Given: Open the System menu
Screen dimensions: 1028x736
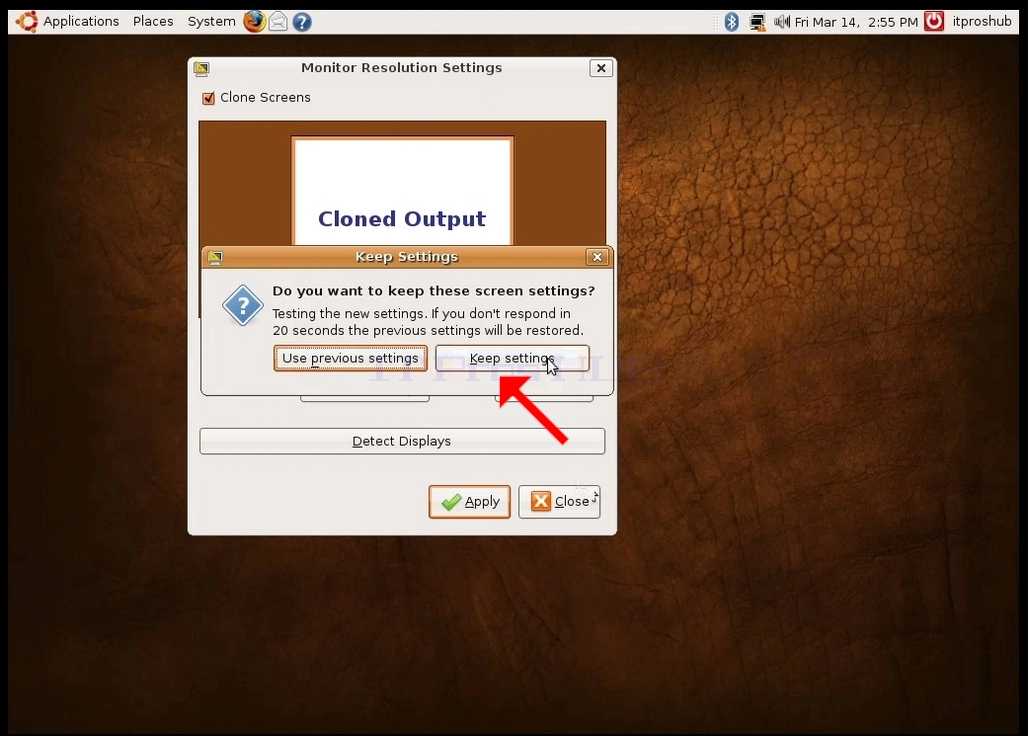Looking at the screenshot, I should [x=211, y=21].
